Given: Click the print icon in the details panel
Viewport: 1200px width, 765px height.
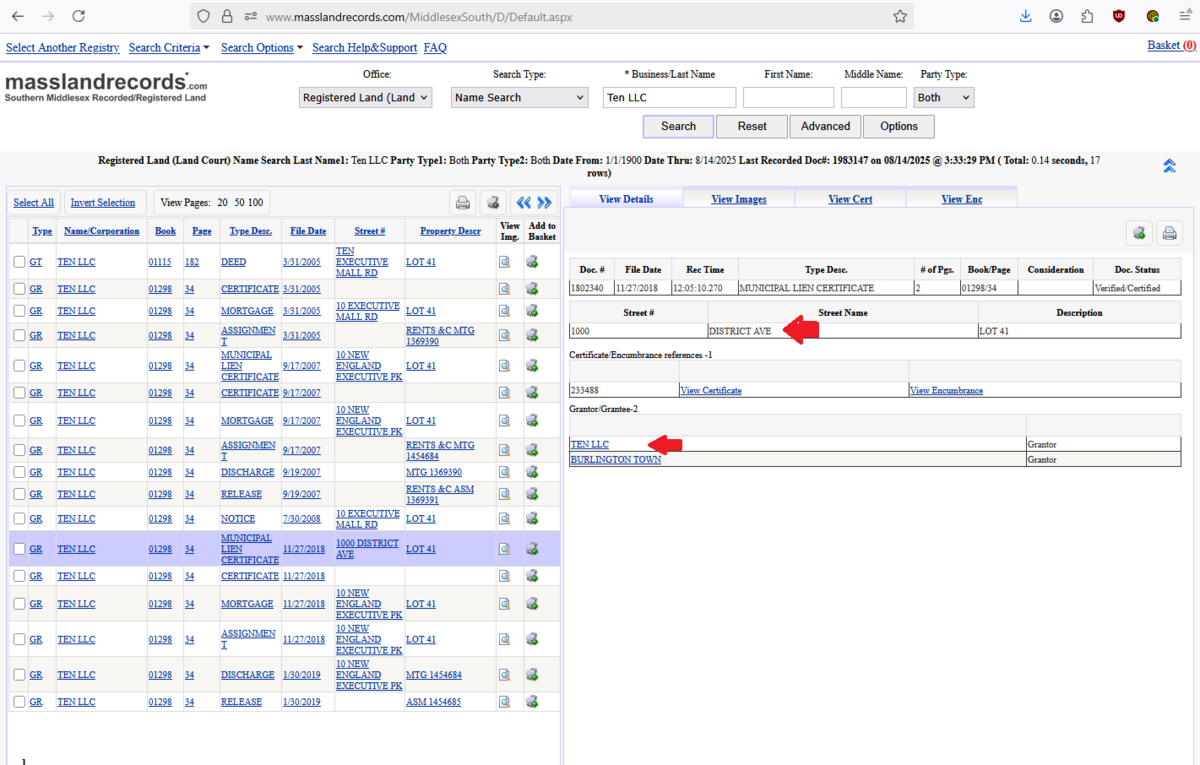Looking at the screenshot, I should (1168, 234).
